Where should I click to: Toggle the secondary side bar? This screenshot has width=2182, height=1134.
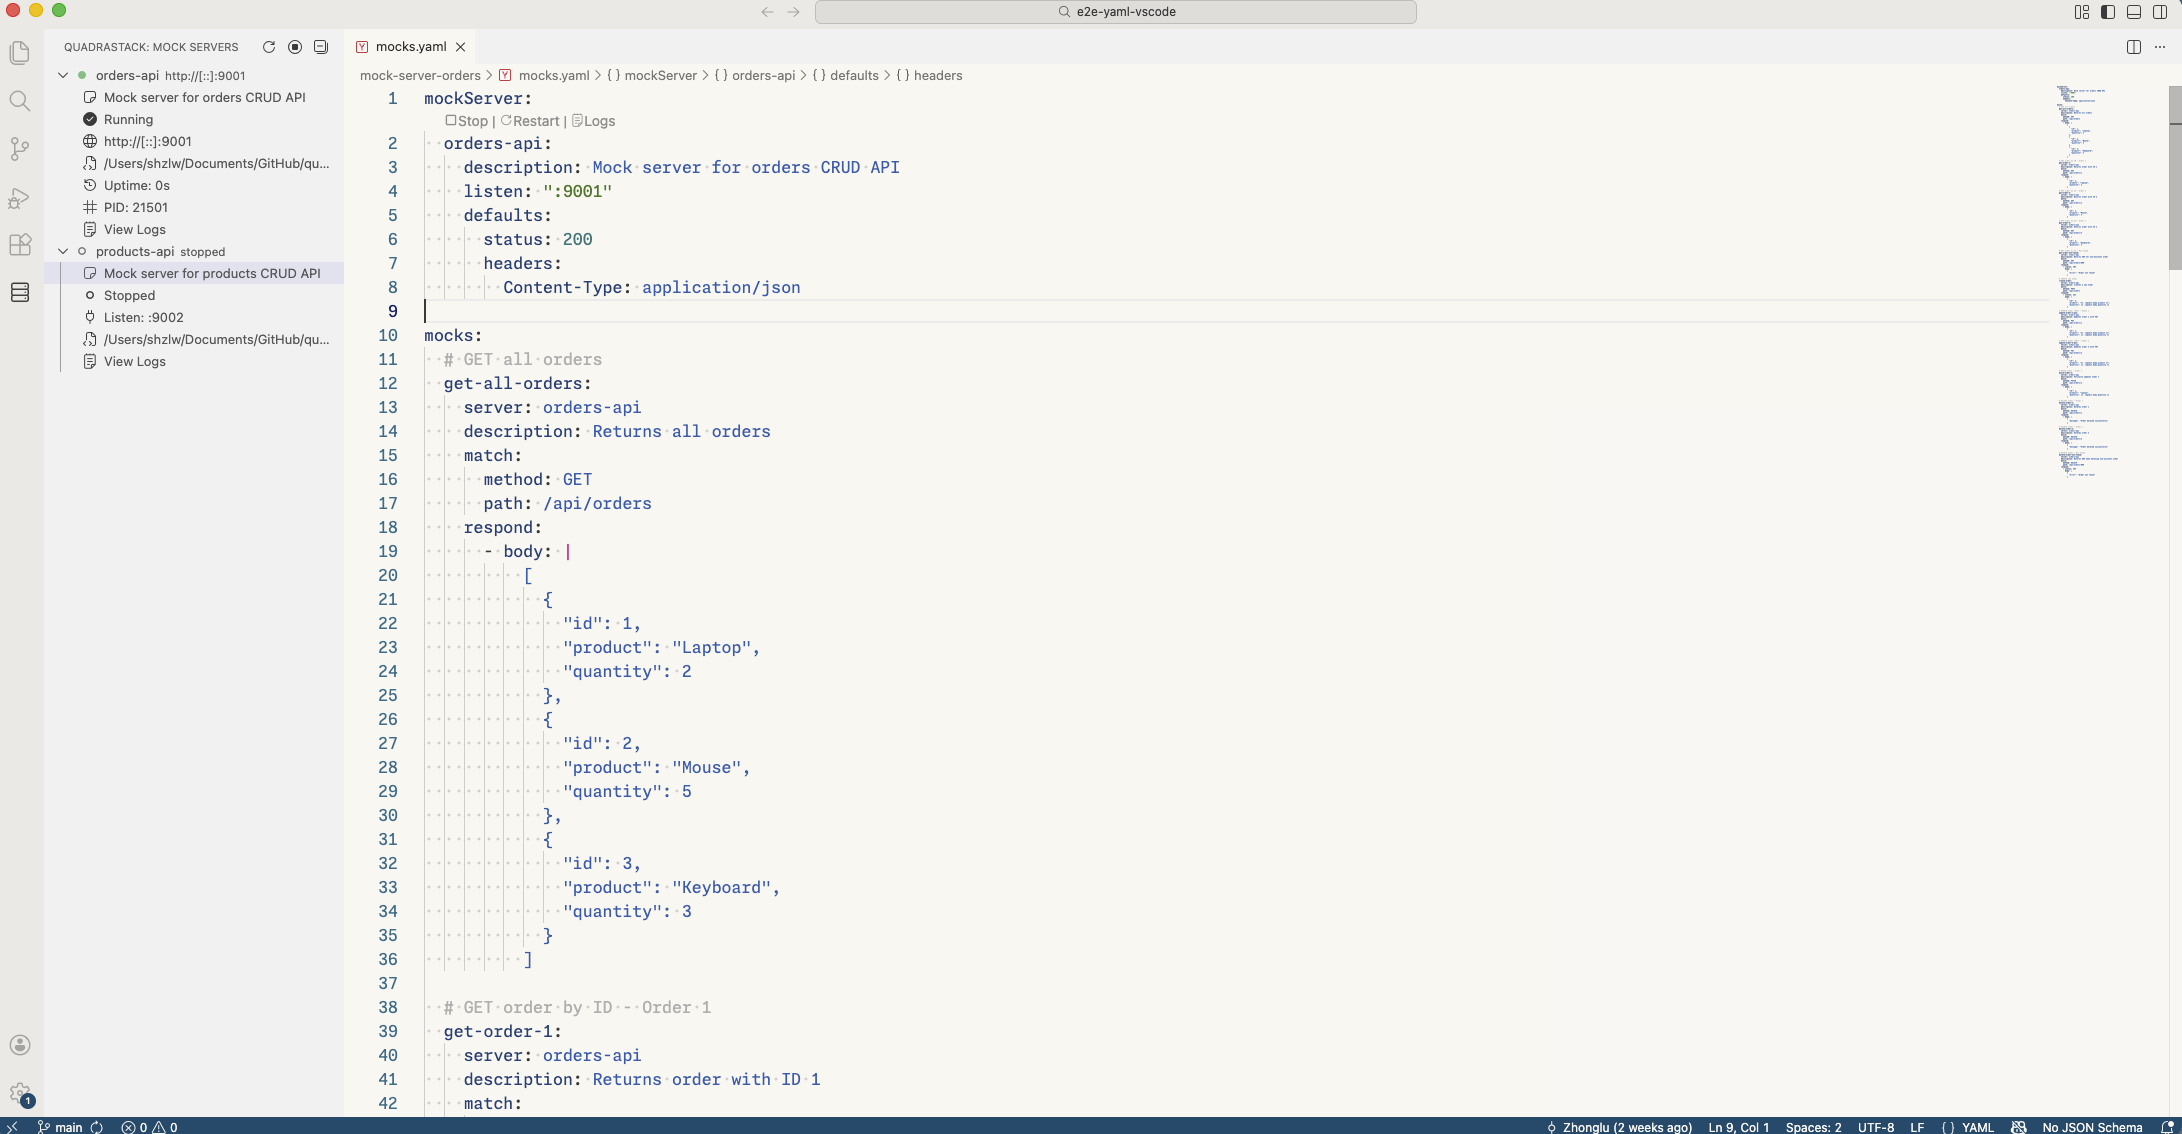[2161, 12]
